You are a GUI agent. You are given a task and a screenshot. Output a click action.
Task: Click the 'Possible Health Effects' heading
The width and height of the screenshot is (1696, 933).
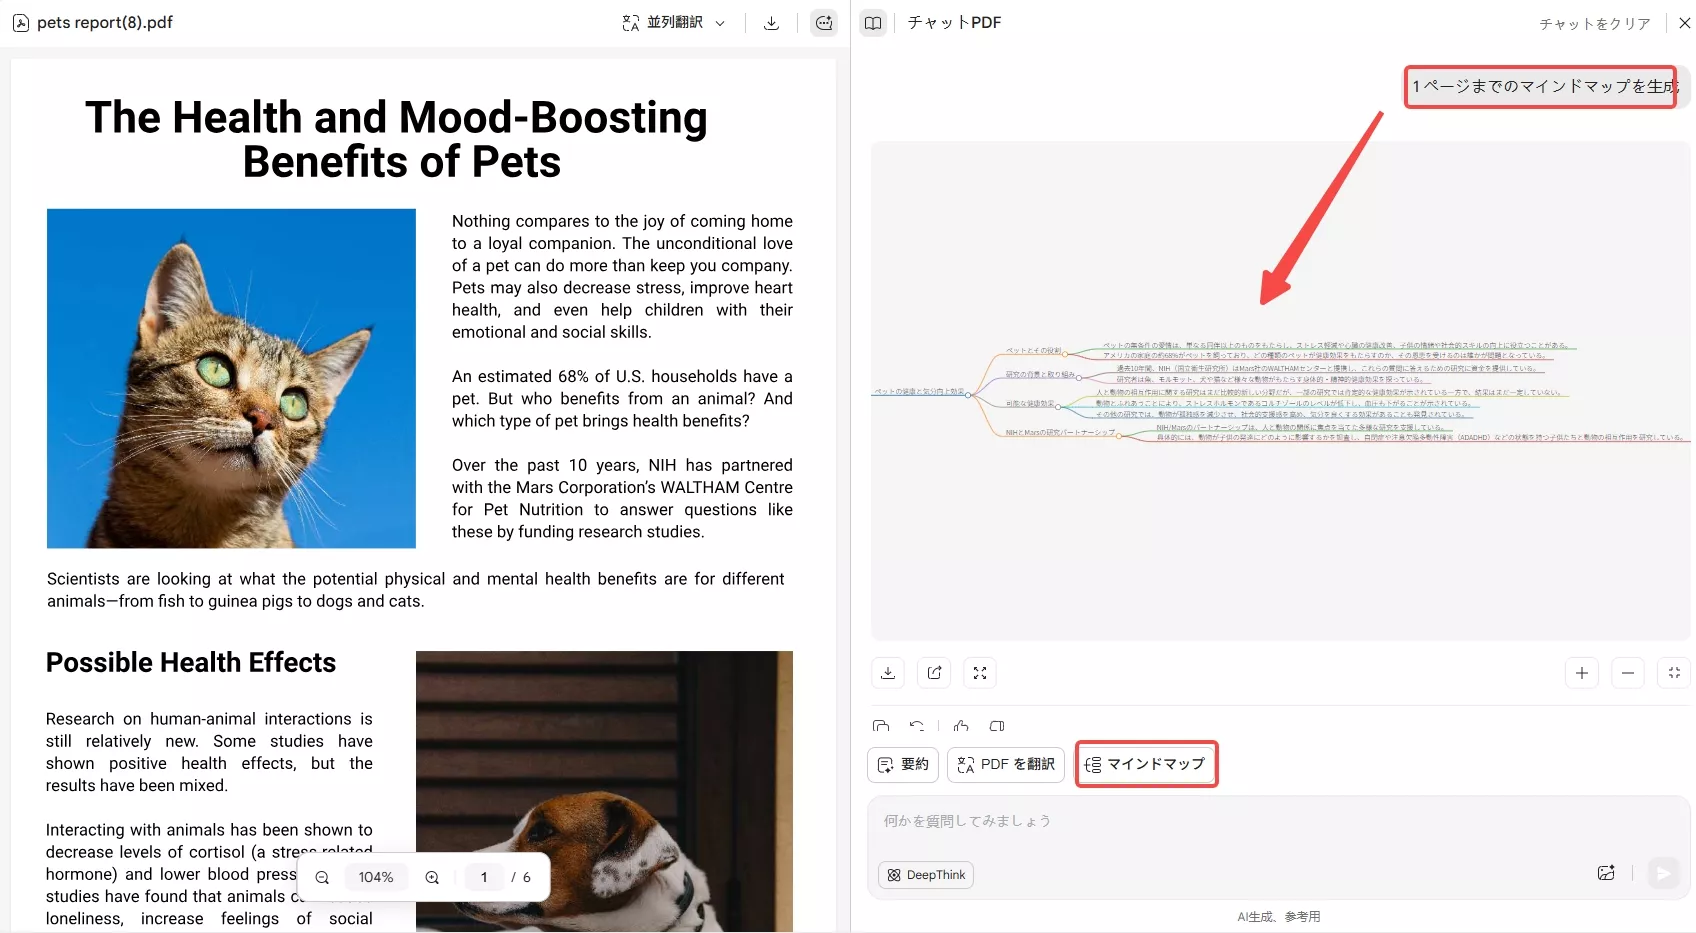coord(191,662)
